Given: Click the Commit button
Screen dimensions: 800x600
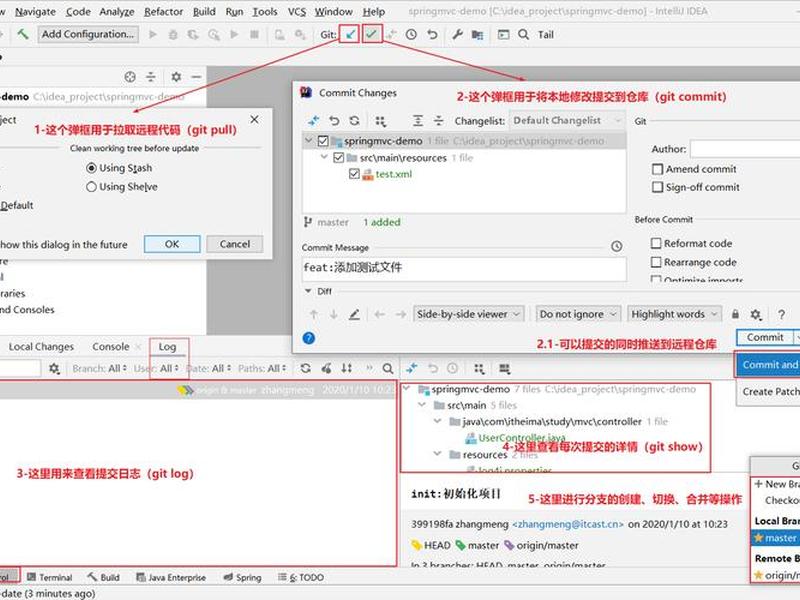Looking at the screenshot, I should click(764, 337).
